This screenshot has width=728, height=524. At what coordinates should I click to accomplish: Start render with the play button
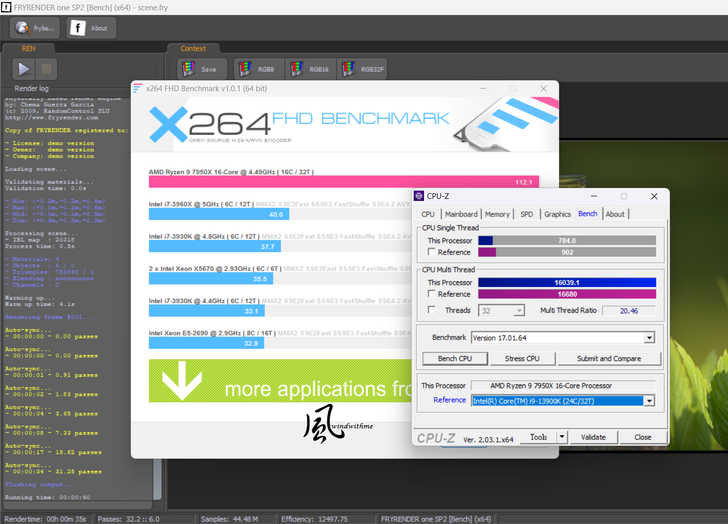24,69
